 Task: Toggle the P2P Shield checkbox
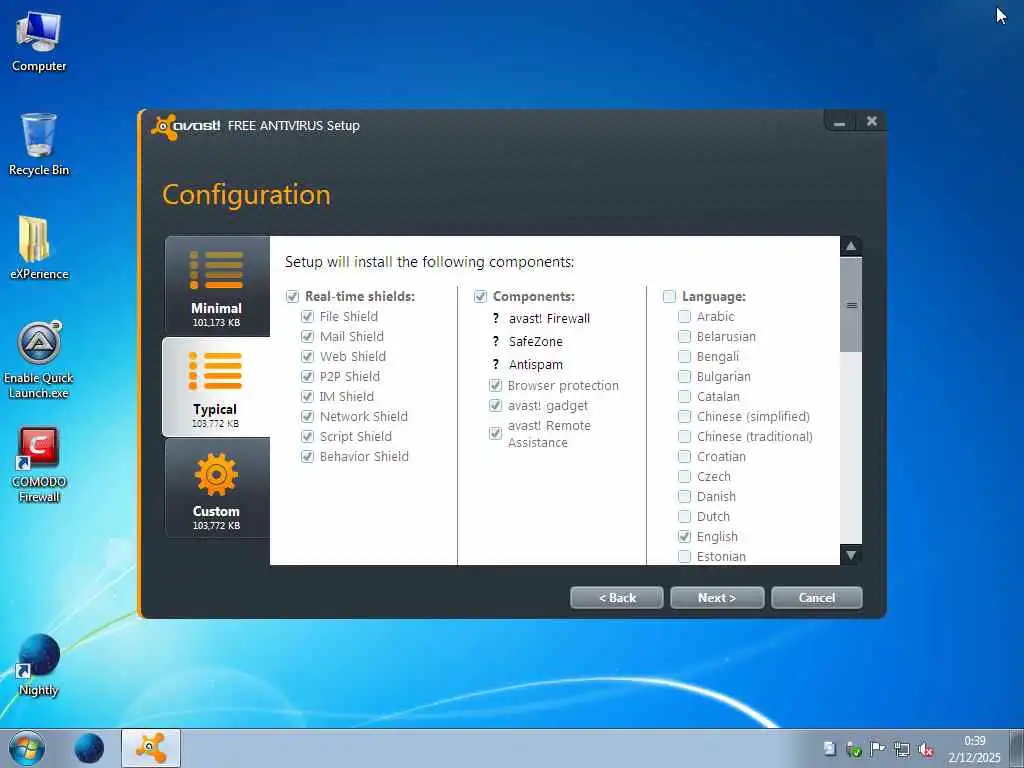pyautogui.click(x=308, y=376)
